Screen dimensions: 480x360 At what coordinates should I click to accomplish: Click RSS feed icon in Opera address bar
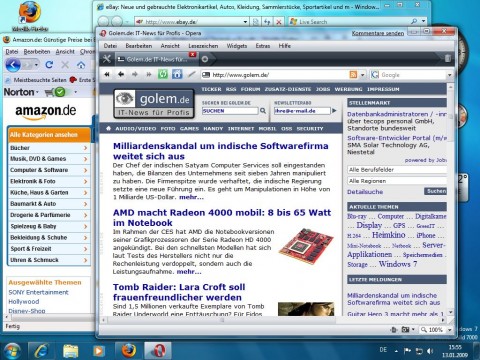[353, 75]
